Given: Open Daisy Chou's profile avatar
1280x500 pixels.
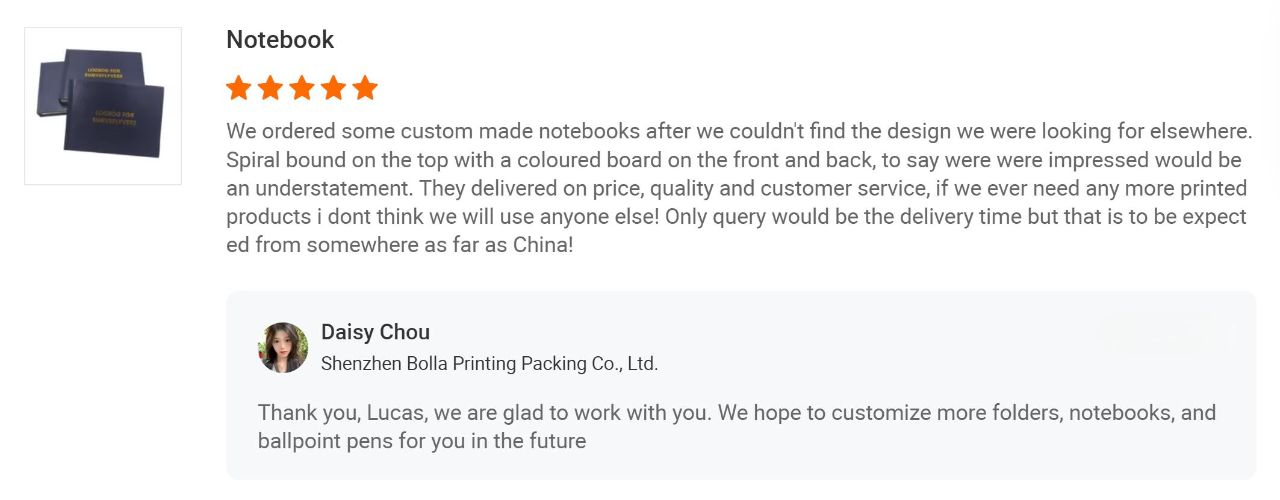Looking at the screenshot, I should tap(283, 347).
